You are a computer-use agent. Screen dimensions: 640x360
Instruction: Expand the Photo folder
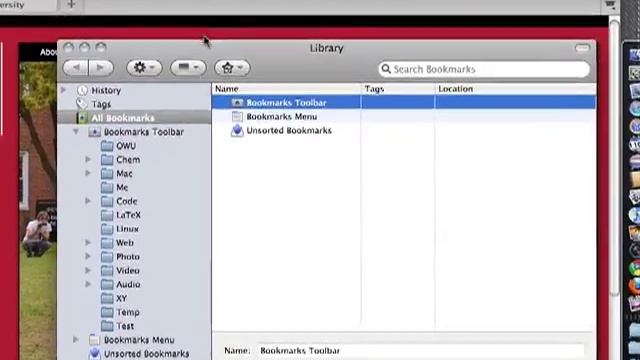click(88, 256)
